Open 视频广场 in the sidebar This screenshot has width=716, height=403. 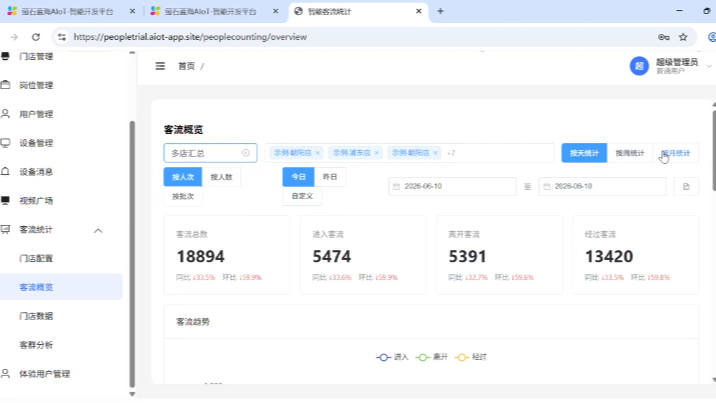(x=36, y=200)
